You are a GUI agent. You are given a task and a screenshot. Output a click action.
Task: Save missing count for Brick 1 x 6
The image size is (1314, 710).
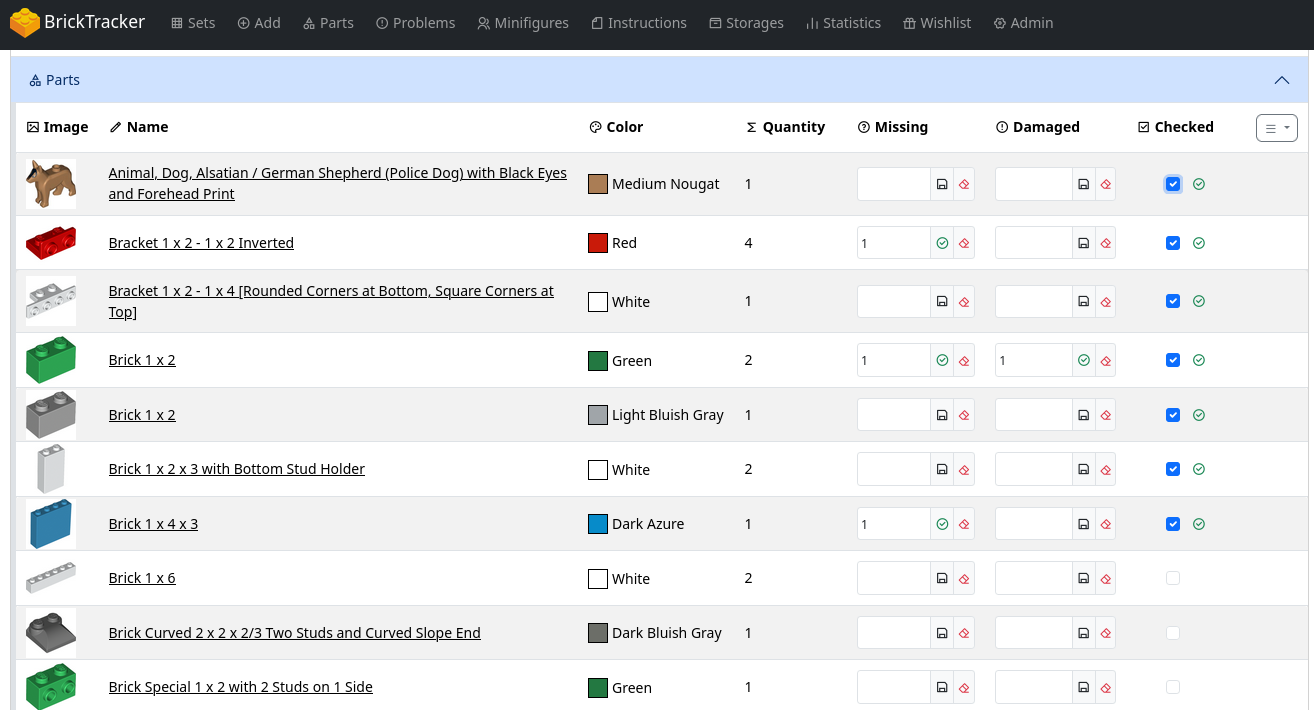(x=942, y=578)
